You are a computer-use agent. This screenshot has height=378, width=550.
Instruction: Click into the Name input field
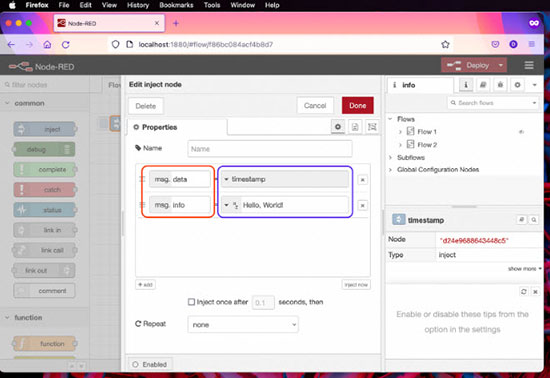point(269,149)
